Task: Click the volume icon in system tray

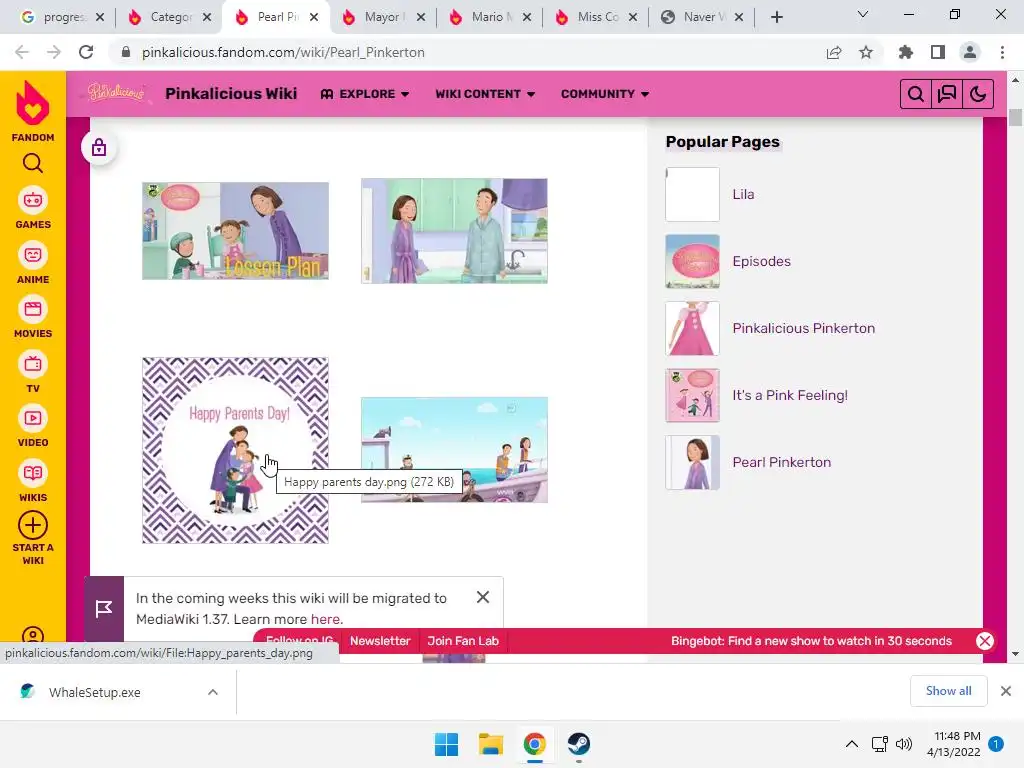Action: tap(904, 744)
